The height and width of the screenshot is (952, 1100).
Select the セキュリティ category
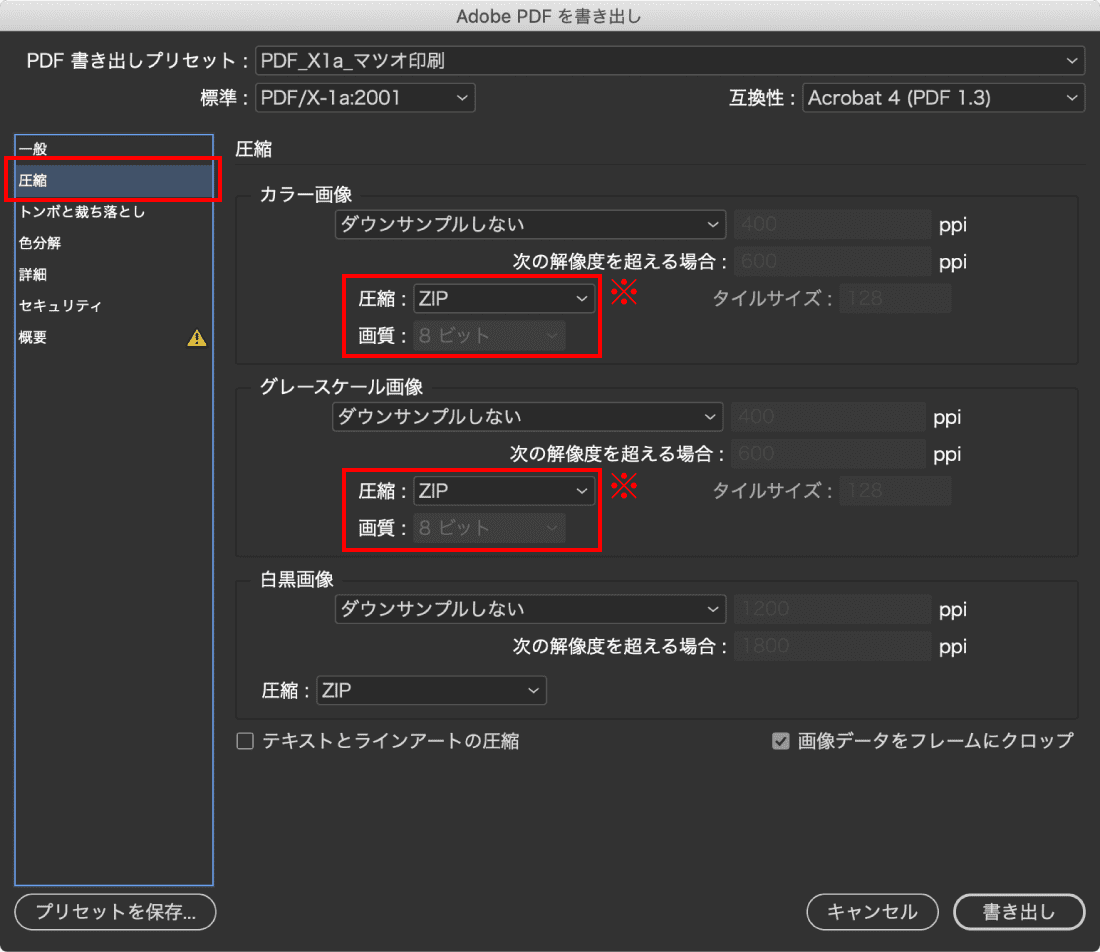(x=114, y=306)
